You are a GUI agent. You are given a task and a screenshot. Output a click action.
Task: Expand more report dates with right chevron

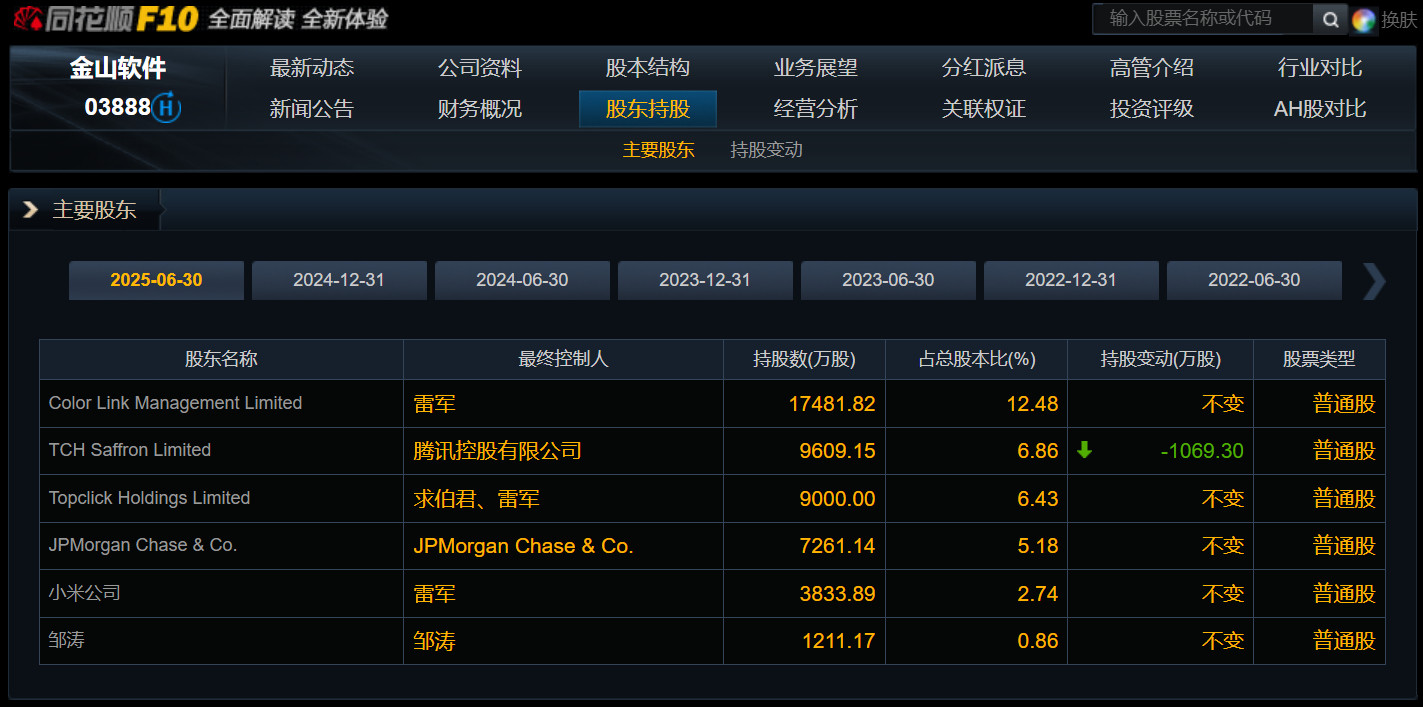tap(1372, 281)
